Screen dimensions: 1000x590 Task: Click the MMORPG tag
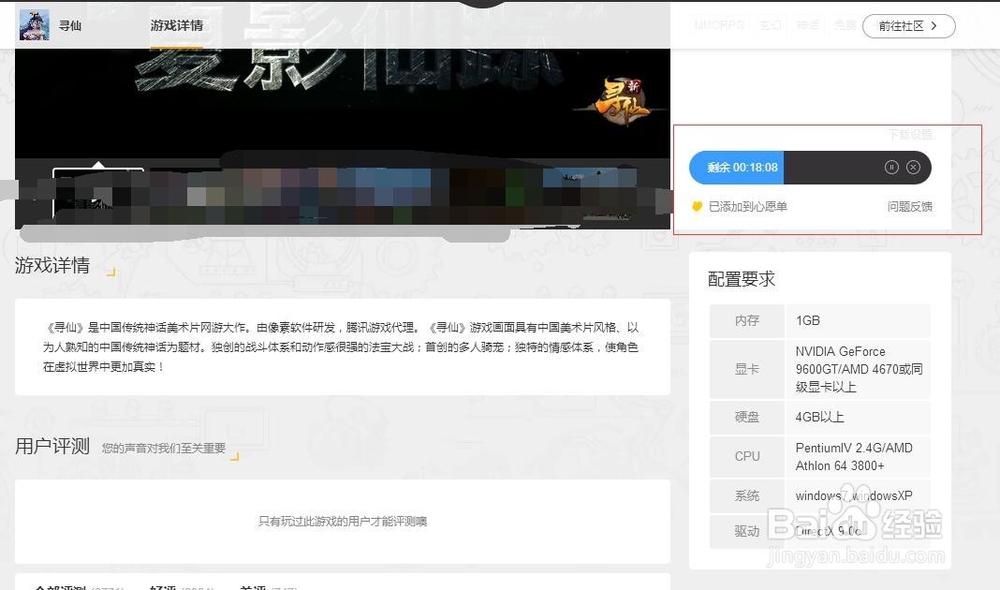click(x=719, y=25)
